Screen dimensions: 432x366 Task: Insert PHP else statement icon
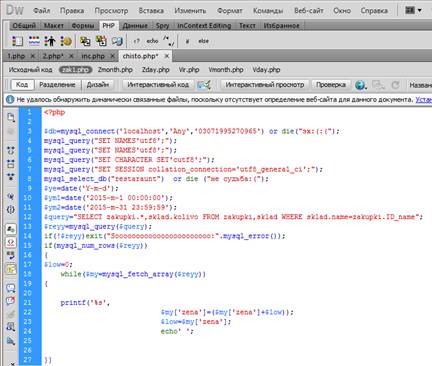(x=203, y=41)
